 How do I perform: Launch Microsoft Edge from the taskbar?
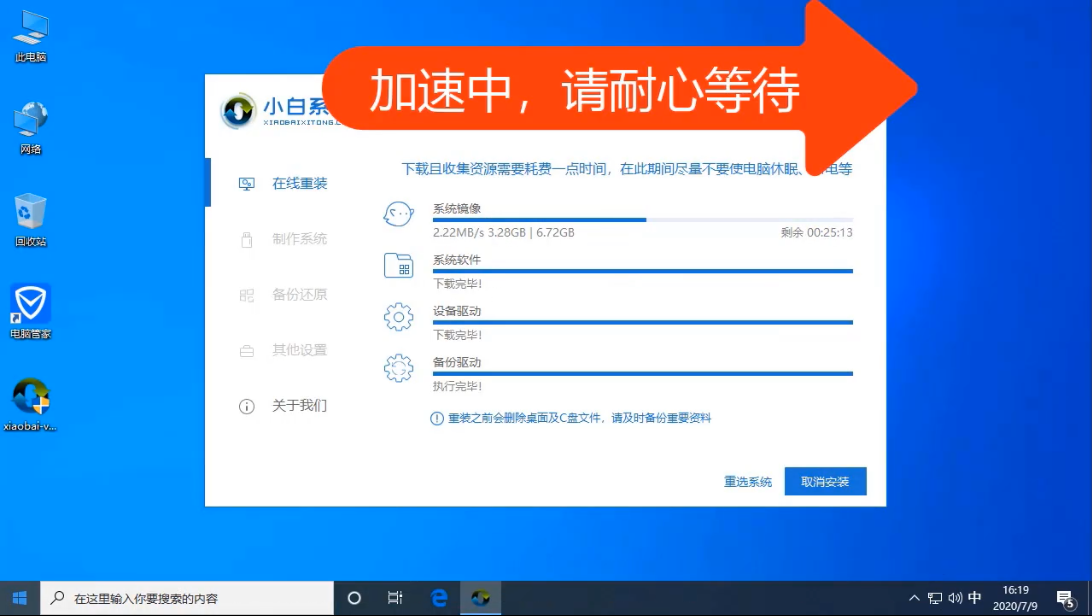438,597
